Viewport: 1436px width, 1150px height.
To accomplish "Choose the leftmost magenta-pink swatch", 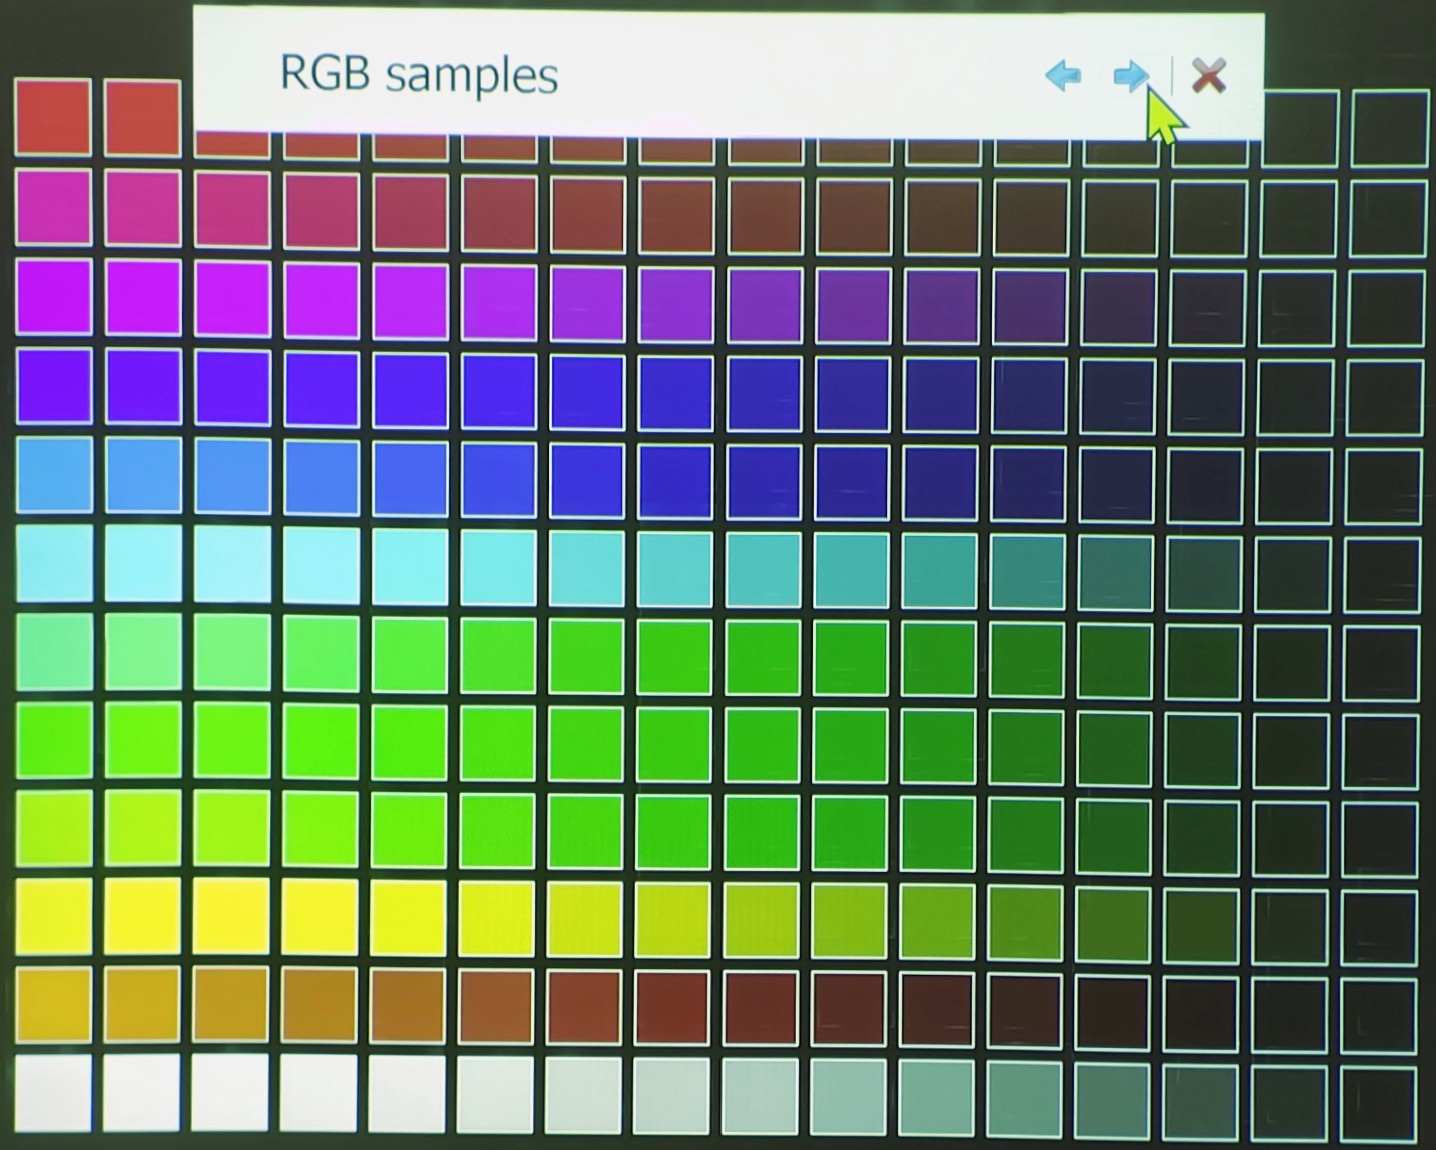I will [x=54, y=207].
